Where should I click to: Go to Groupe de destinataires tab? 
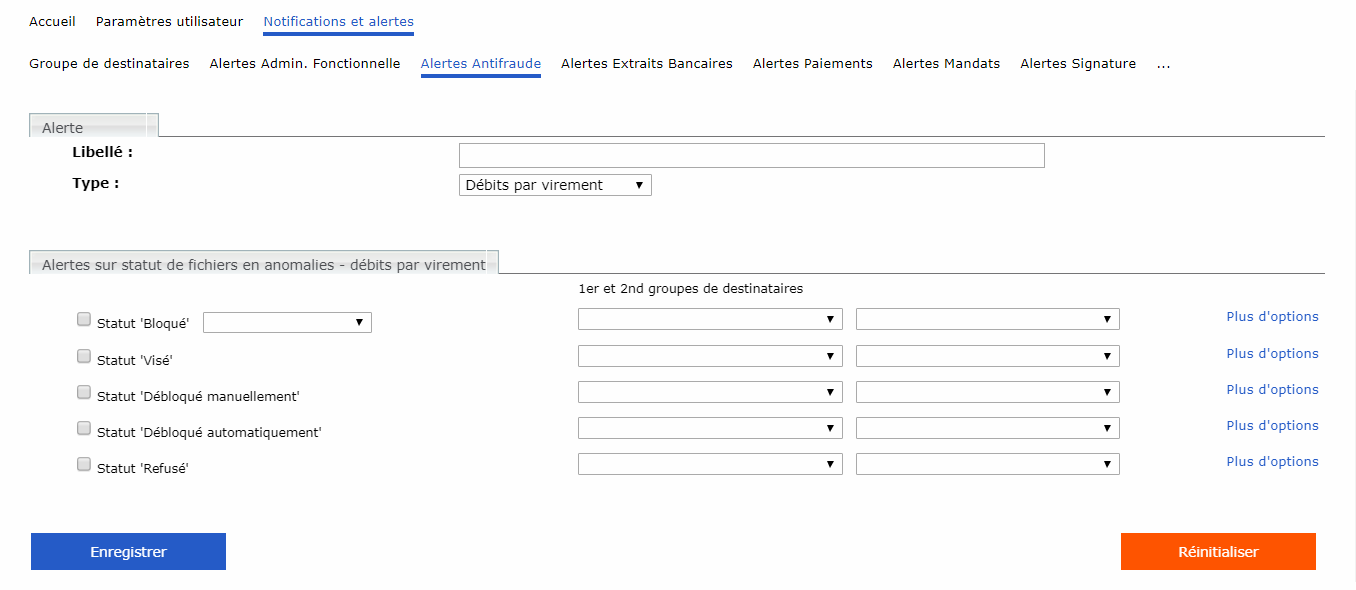pyautogui.click(x=109, y=64)
